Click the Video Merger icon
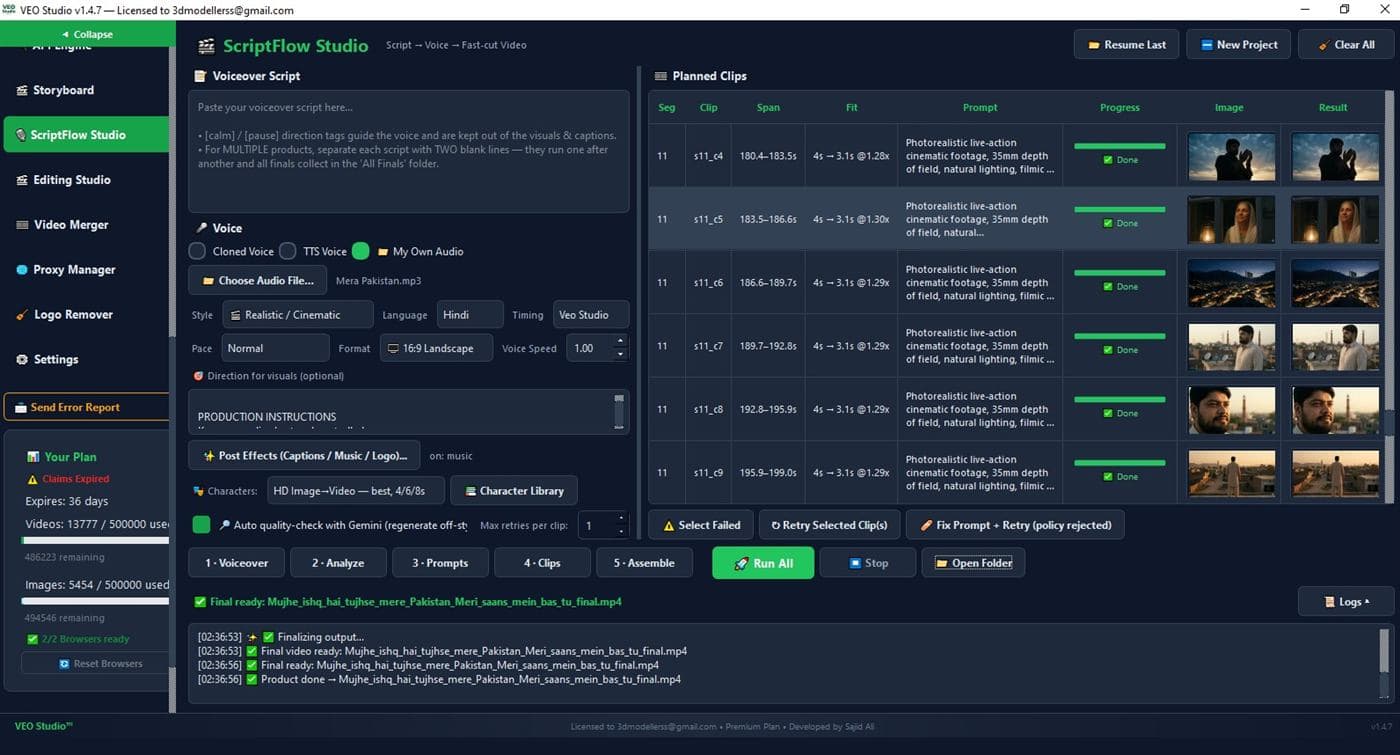Screen dimensions: 1400x755 22,225
